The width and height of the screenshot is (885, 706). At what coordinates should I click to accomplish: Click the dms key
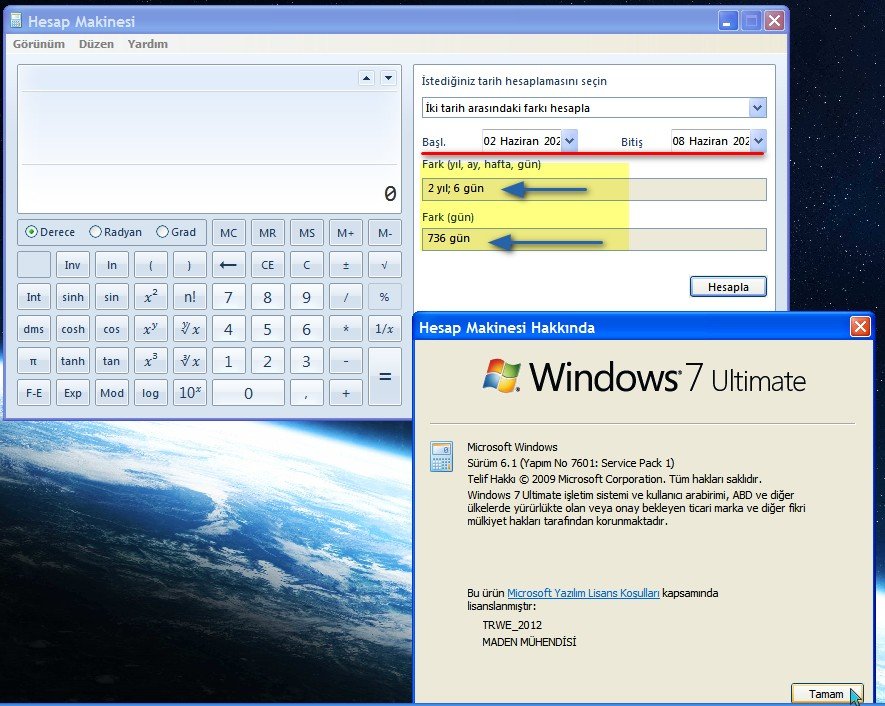pyautogui.click(x=34, y=329)
